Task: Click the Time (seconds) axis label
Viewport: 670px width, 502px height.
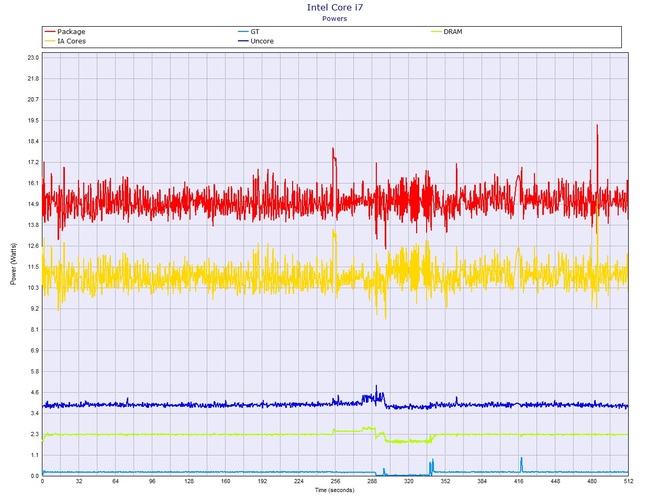Action: point(335,490)
